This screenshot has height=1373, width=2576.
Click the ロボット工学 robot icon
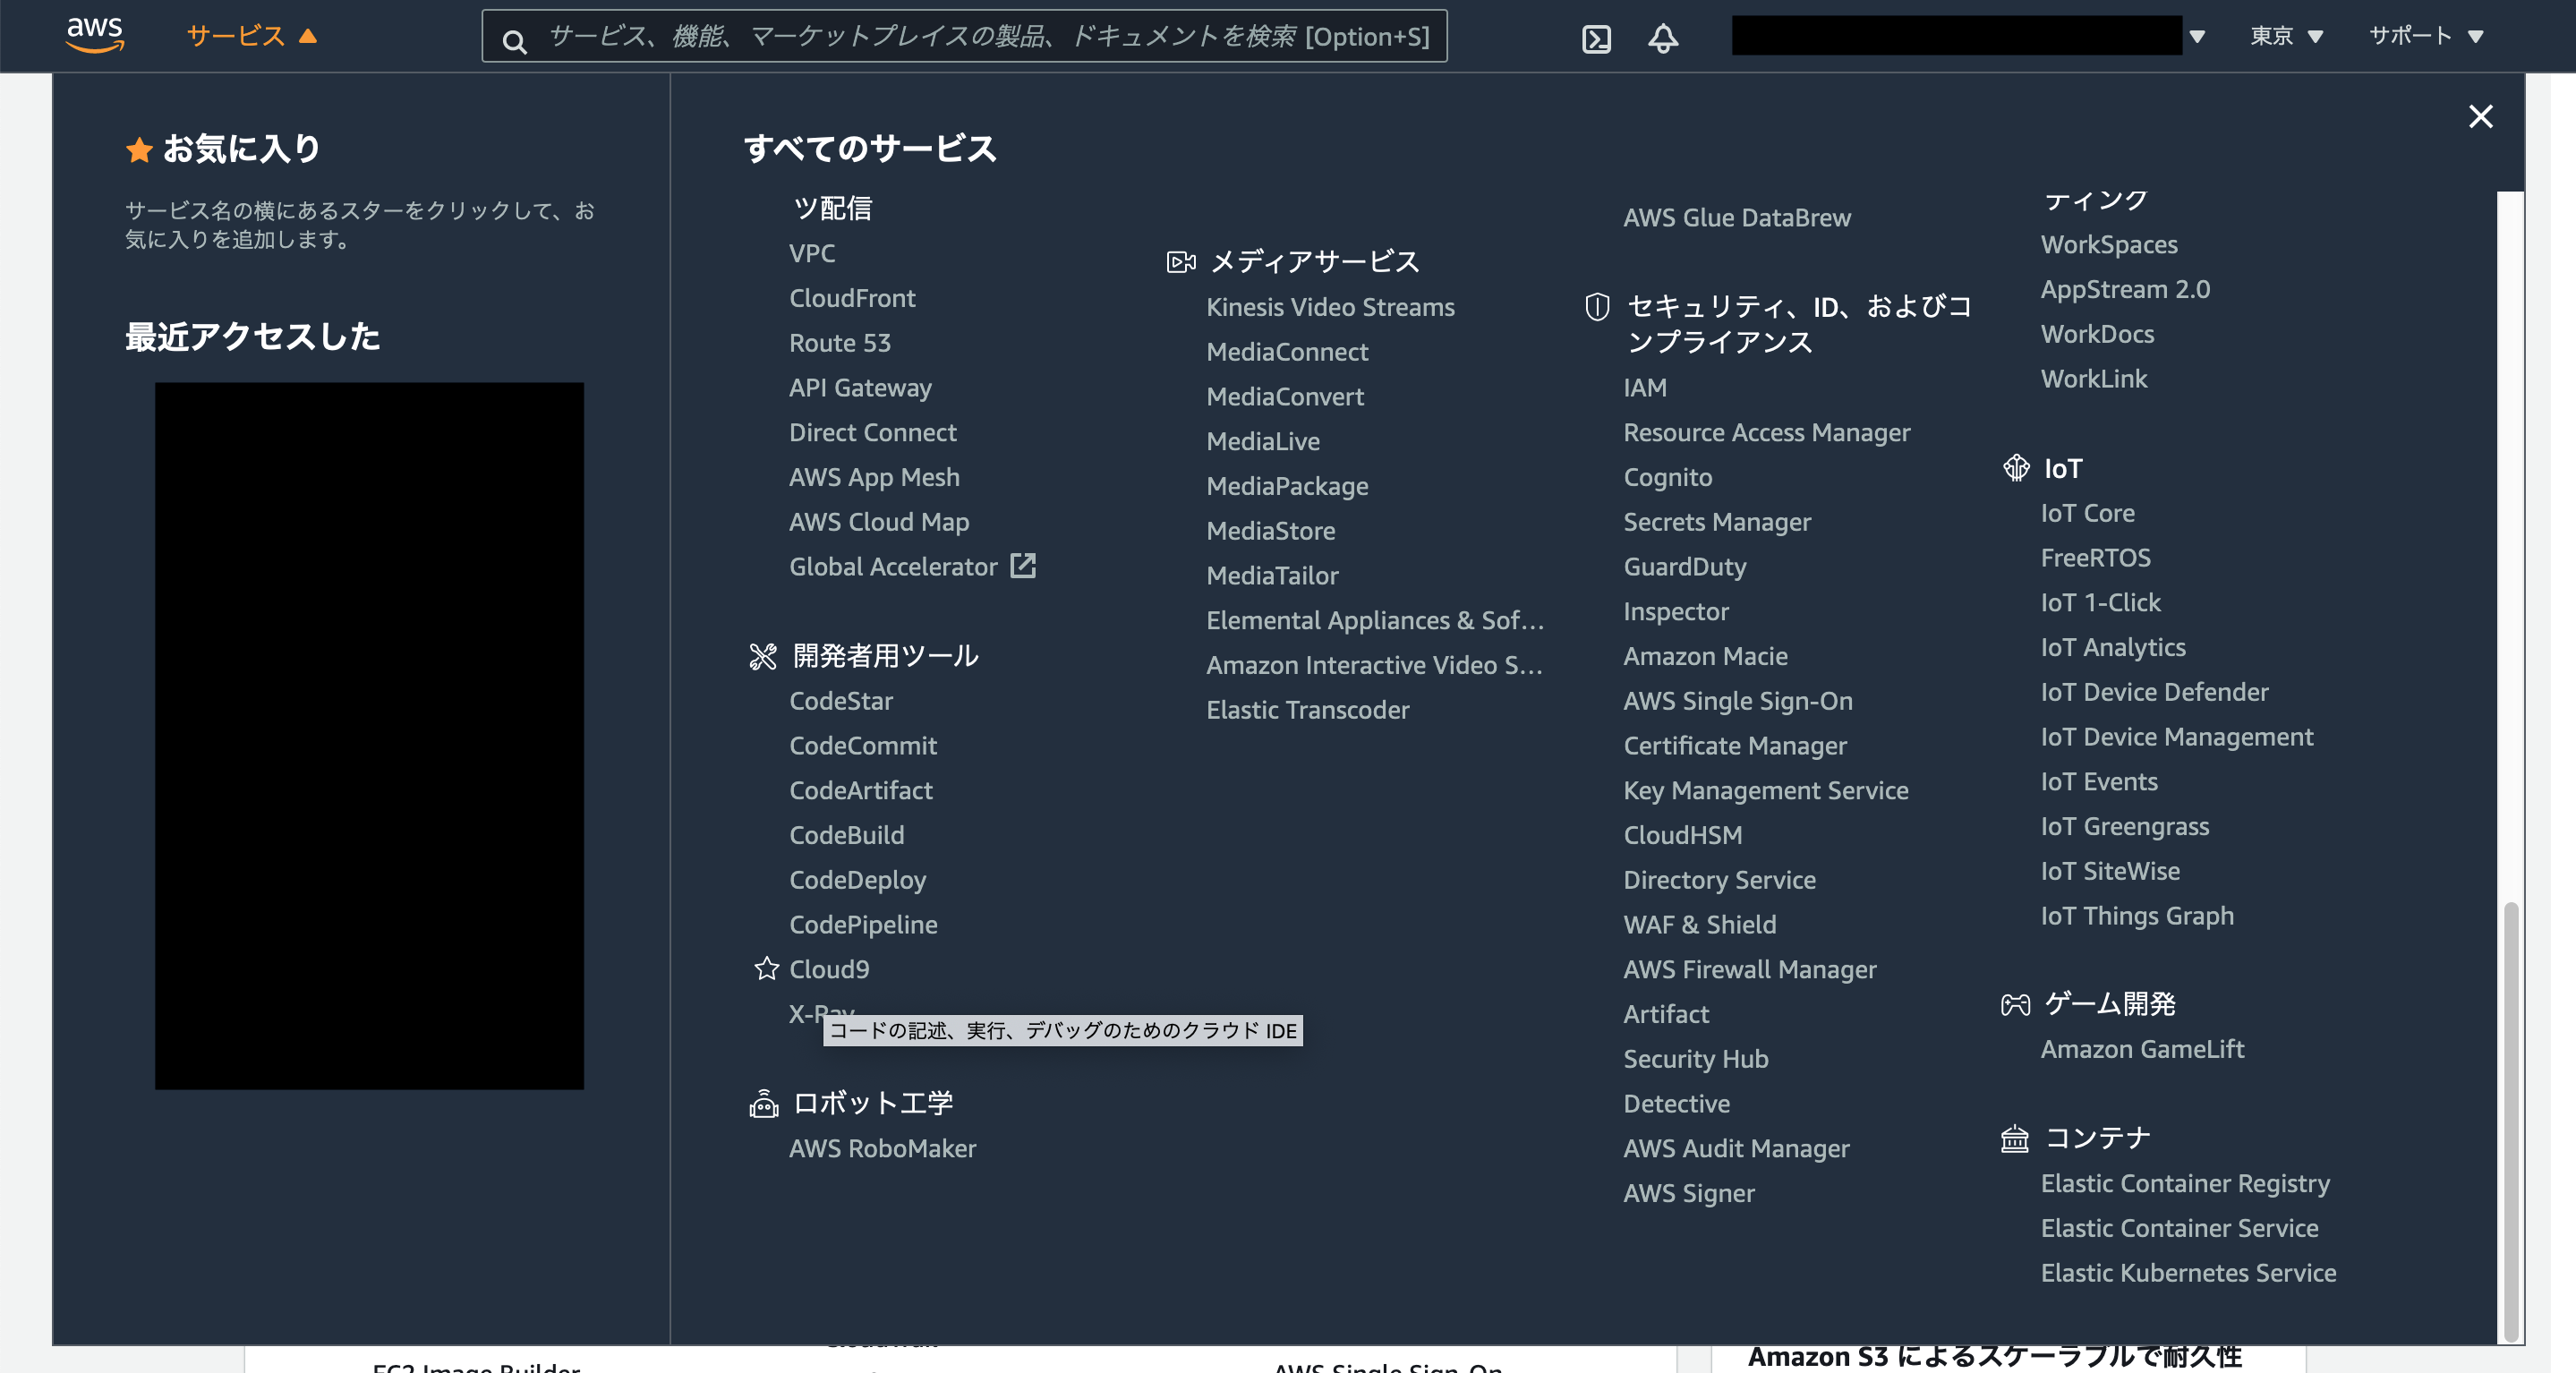(763, 1103)
